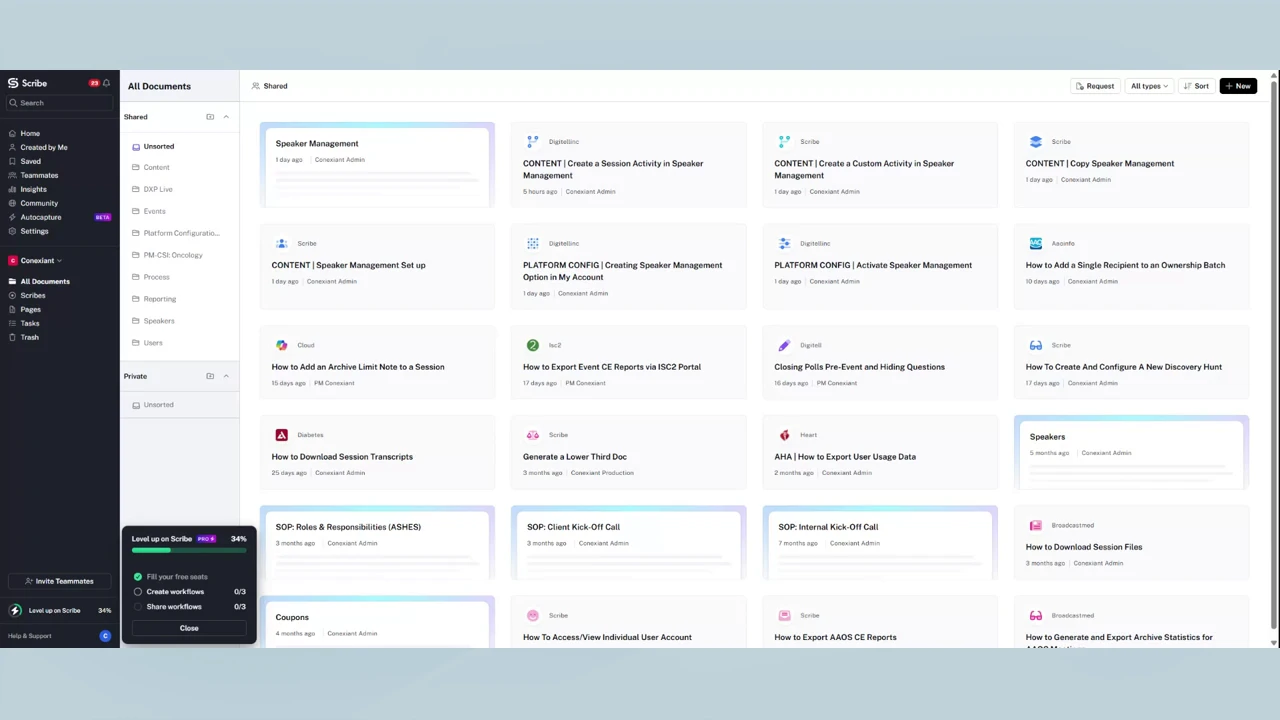Click the circle beside Create workflows

point(138,592)
